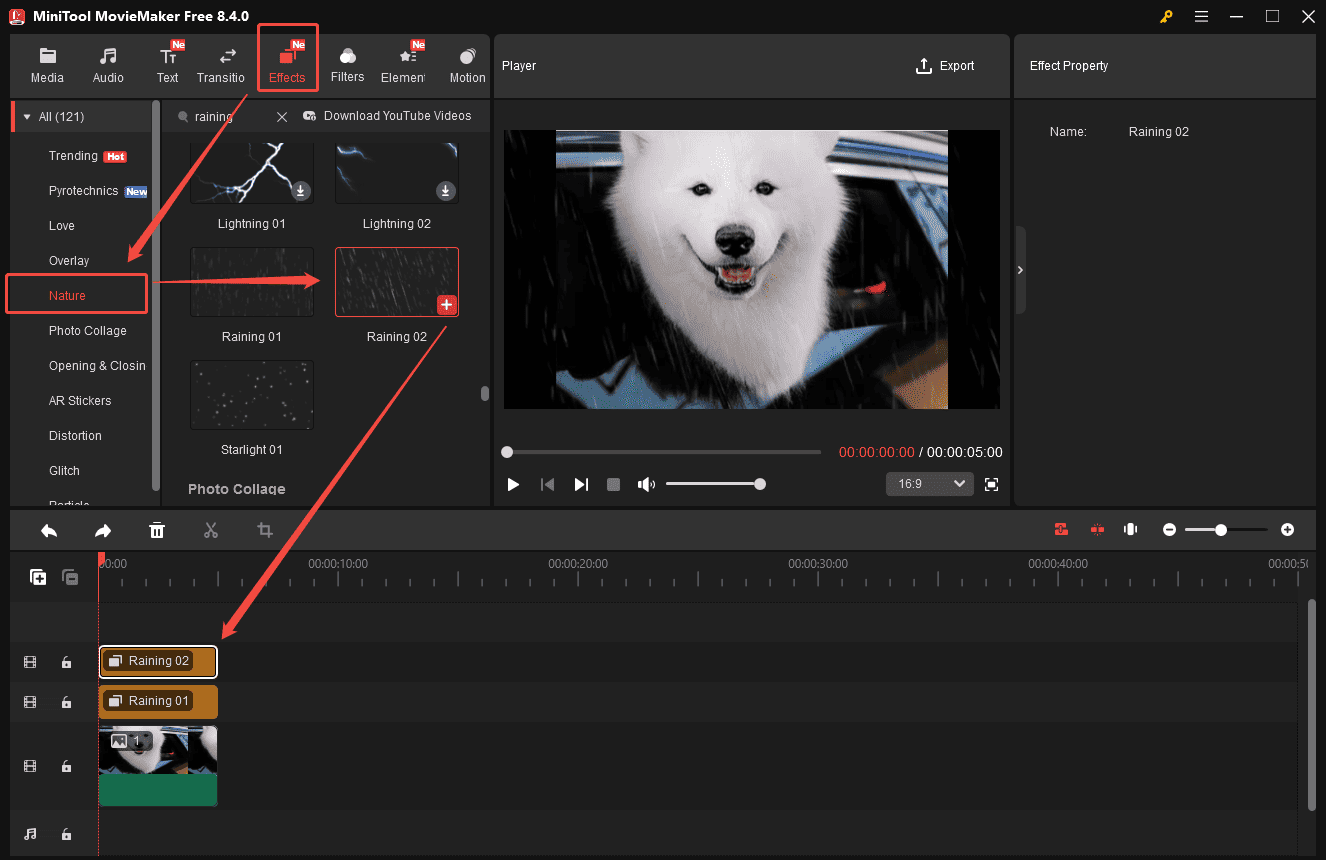Add a new track to the timeline
The height and width of the screenshot is (860, 1326).
[x=37, y=577]
